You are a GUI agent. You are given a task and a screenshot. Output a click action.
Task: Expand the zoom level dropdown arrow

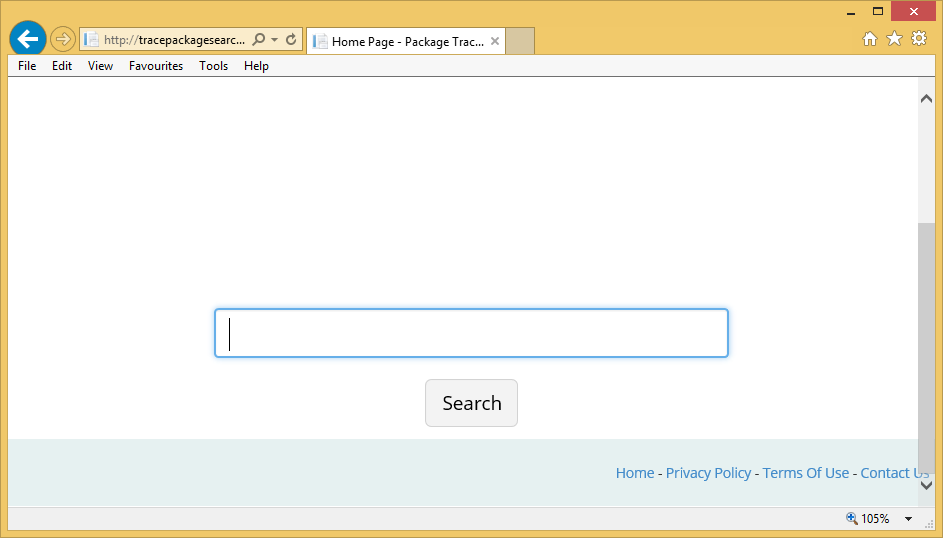coord(908,519)
